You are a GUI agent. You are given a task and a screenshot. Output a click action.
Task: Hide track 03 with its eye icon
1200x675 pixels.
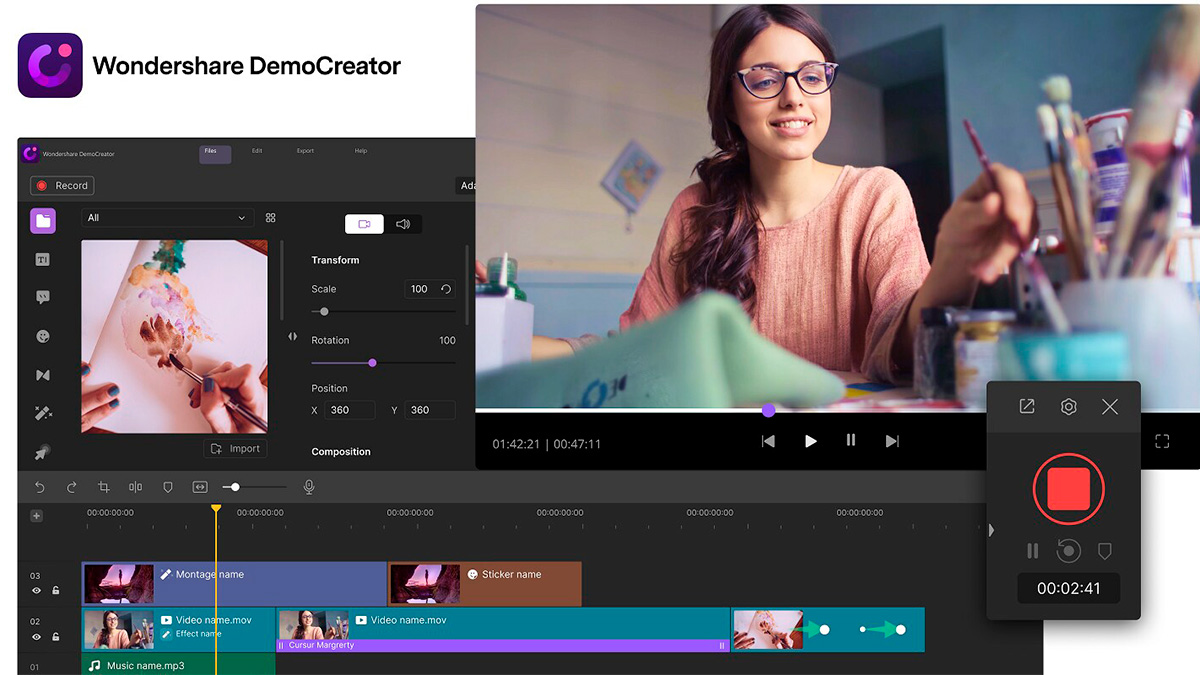click(35, 590)
